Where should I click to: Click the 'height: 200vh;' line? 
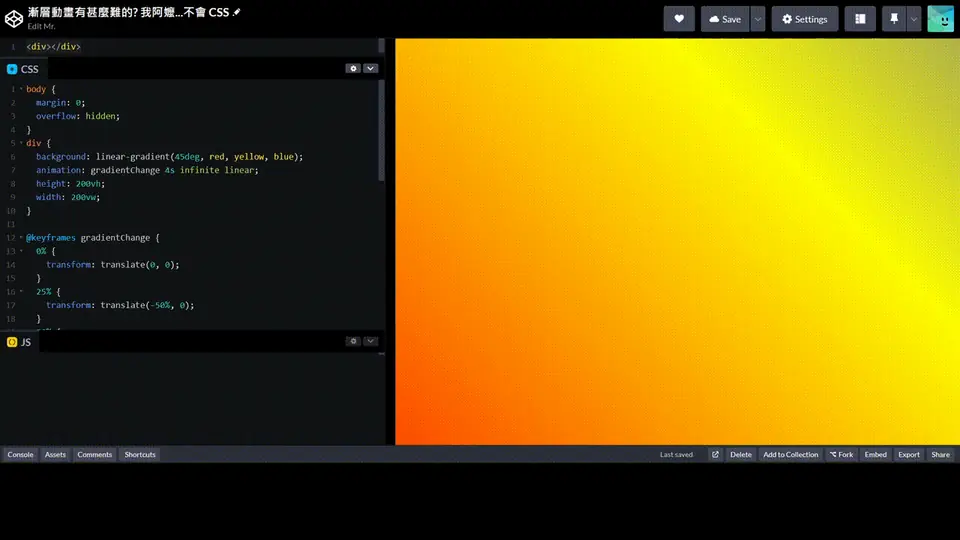point(70,183)
